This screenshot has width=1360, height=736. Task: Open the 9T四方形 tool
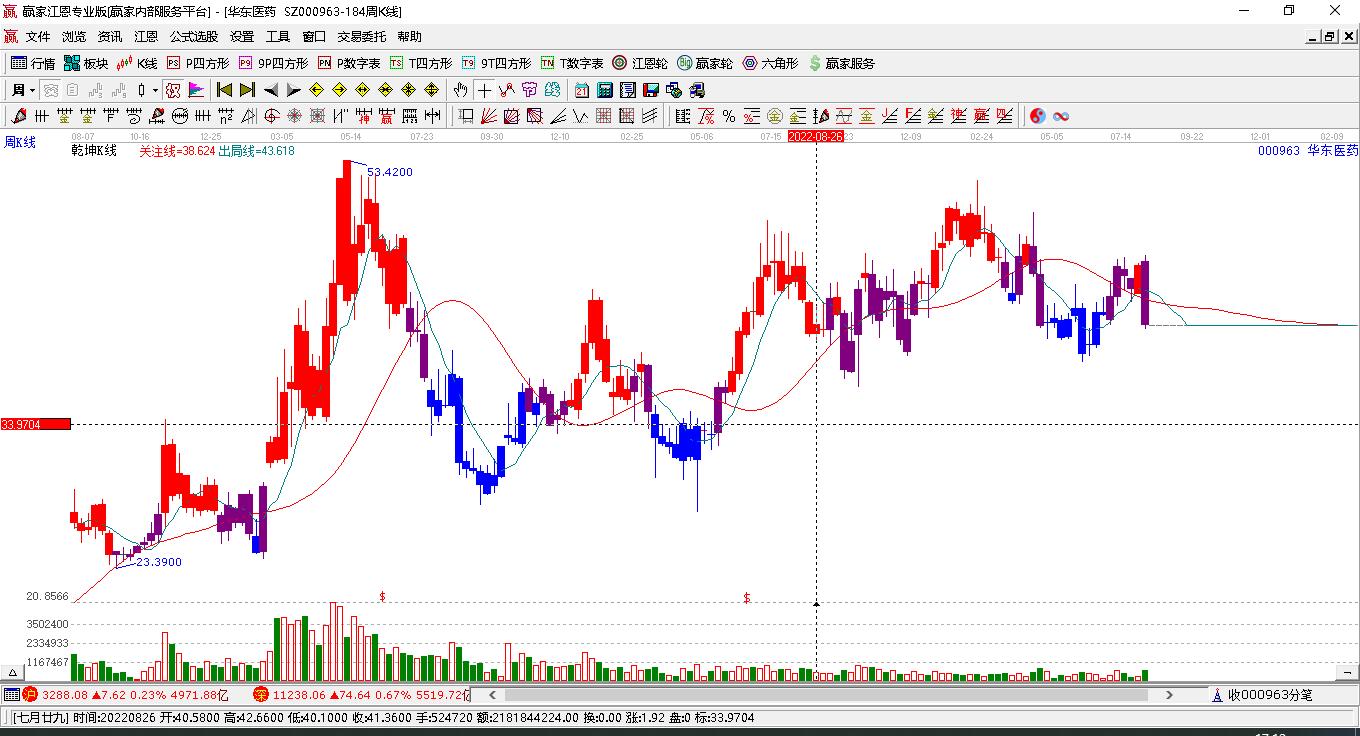[x=497, y=63]
